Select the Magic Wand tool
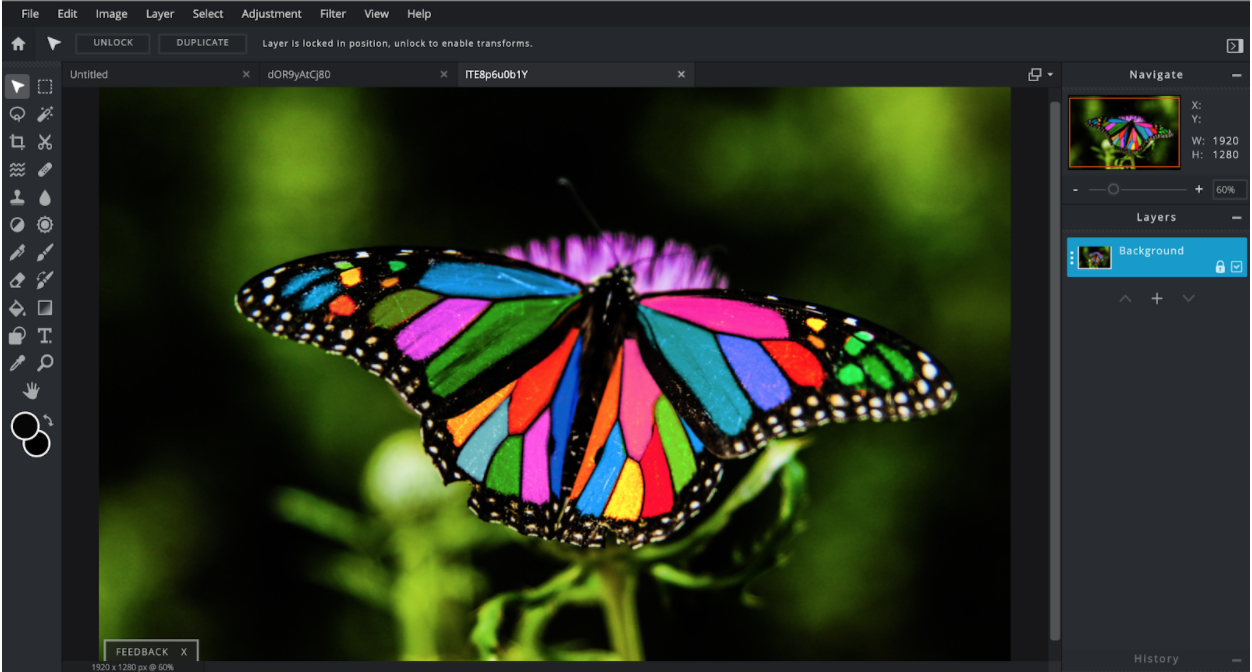Image resolution: width=1252 pixels, height=672 pixels. point(45,114)
